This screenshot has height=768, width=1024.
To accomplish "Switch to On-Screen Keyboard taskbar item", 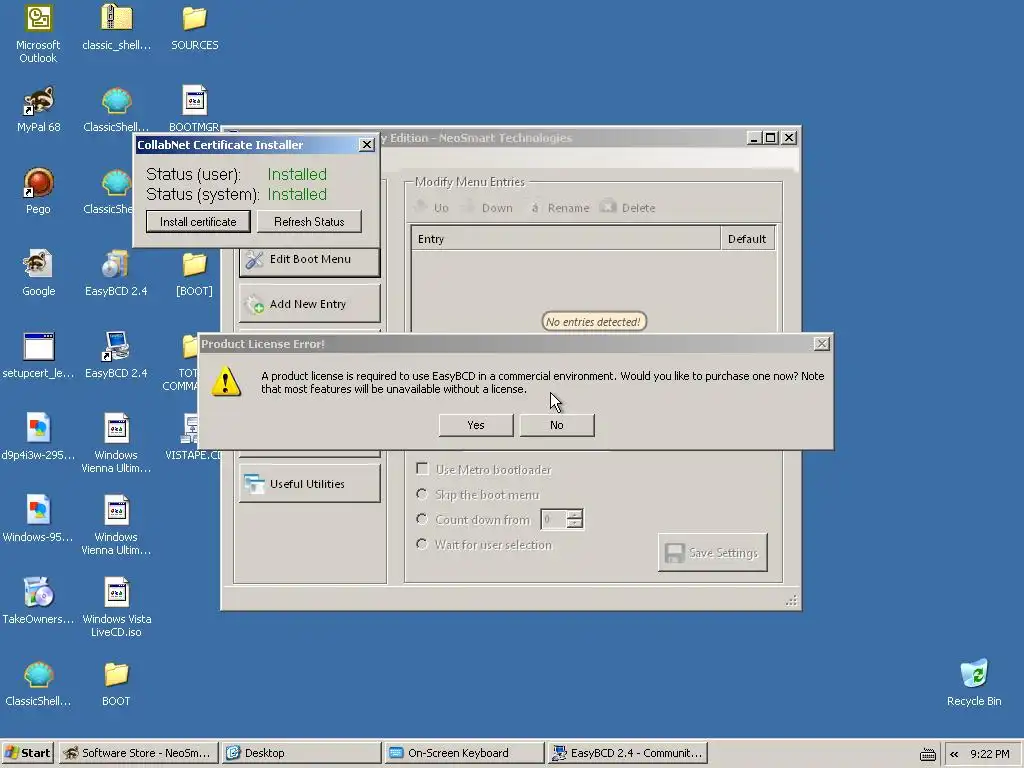I will point(464,753).
